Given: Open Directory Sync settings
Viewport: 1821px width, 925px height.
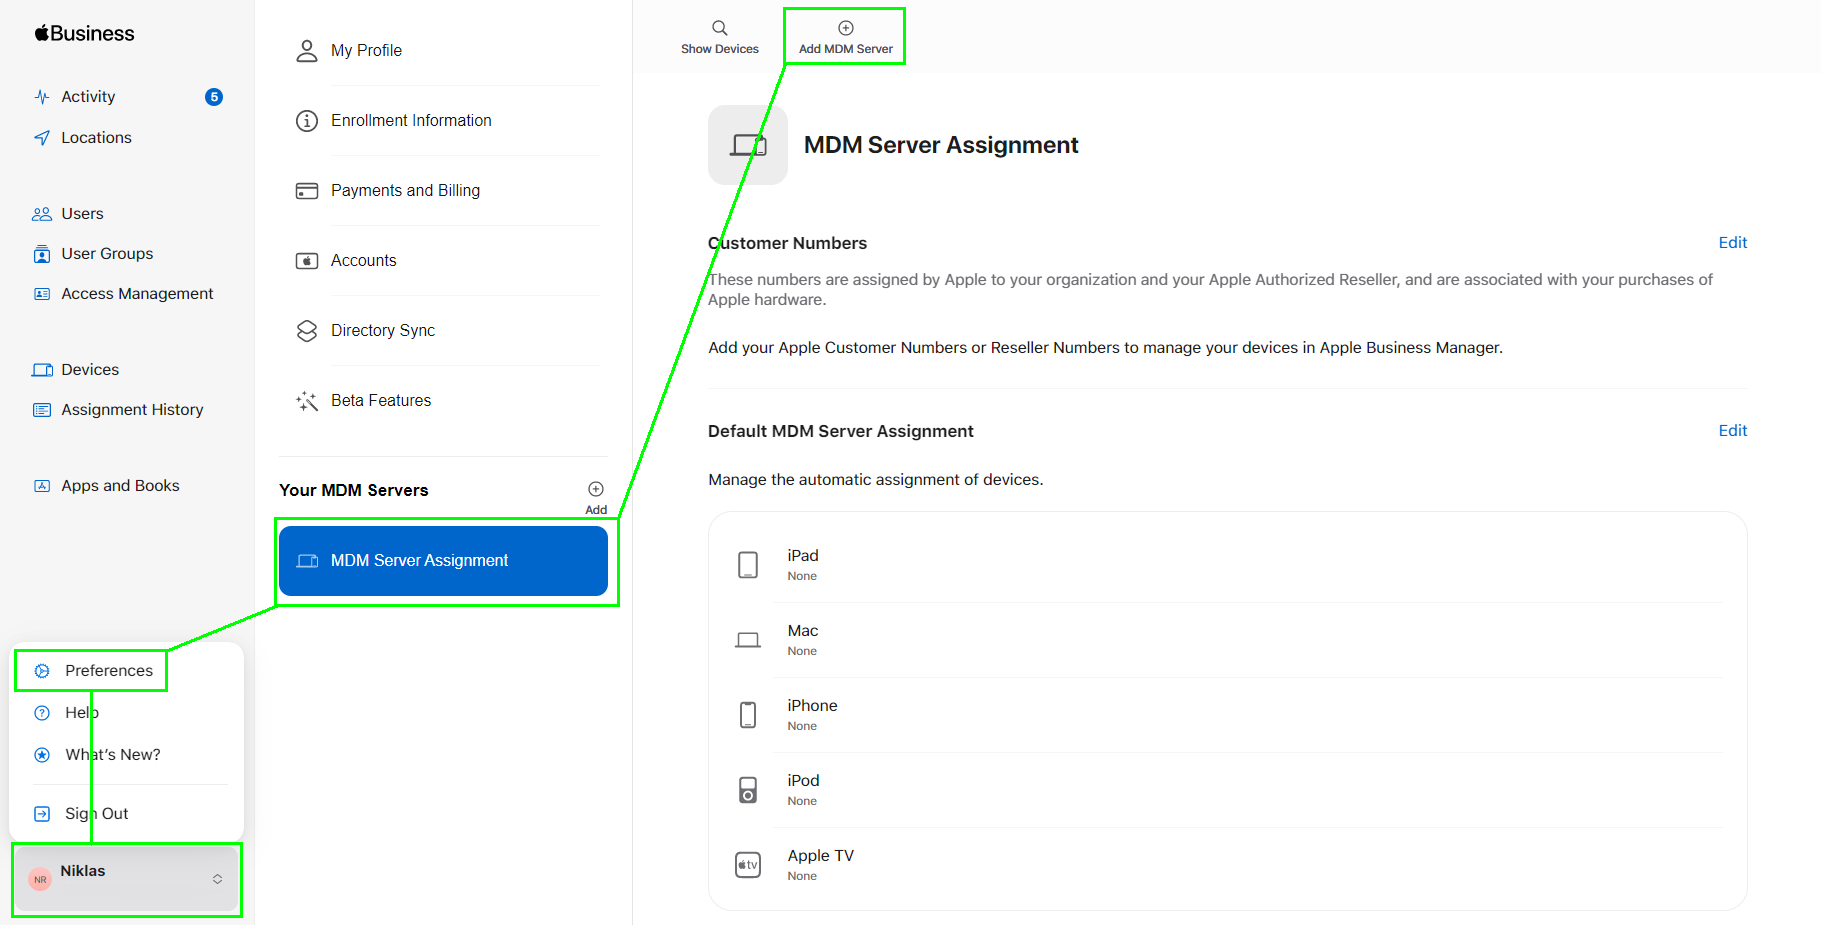Looking at the screenshot, I should (x=382, y=331).
